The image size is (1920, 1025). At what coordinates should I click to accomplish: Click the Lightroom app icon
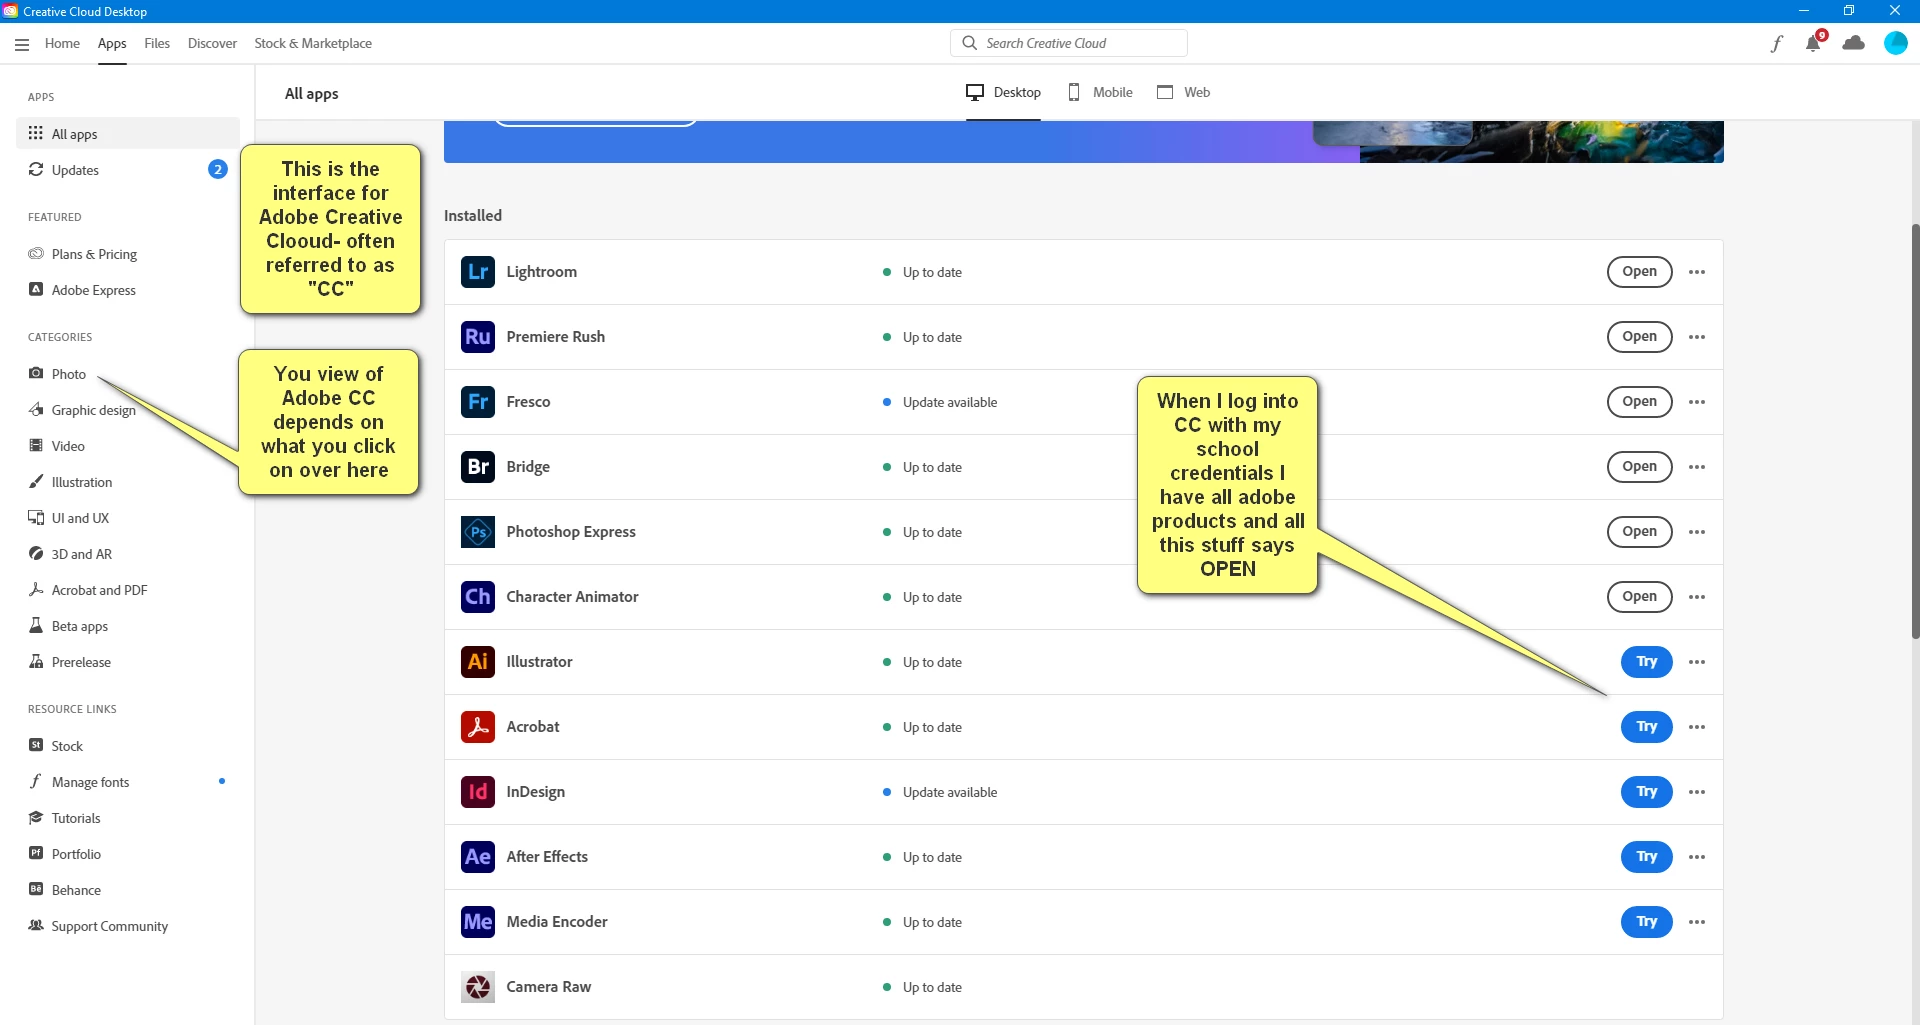478,272
